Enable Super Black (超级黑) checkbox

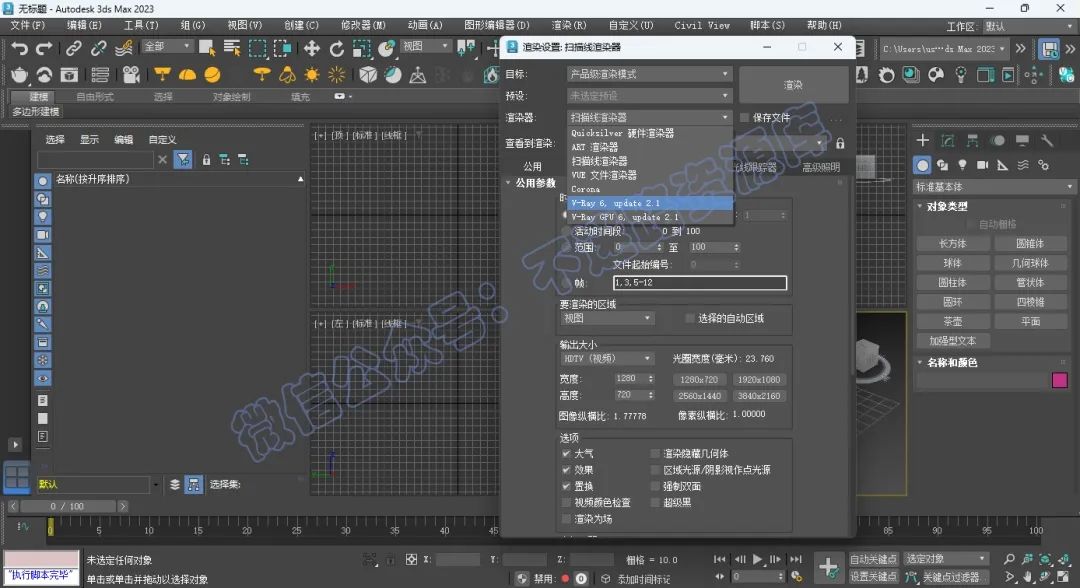pyautogui.click(x=655, y=503)
